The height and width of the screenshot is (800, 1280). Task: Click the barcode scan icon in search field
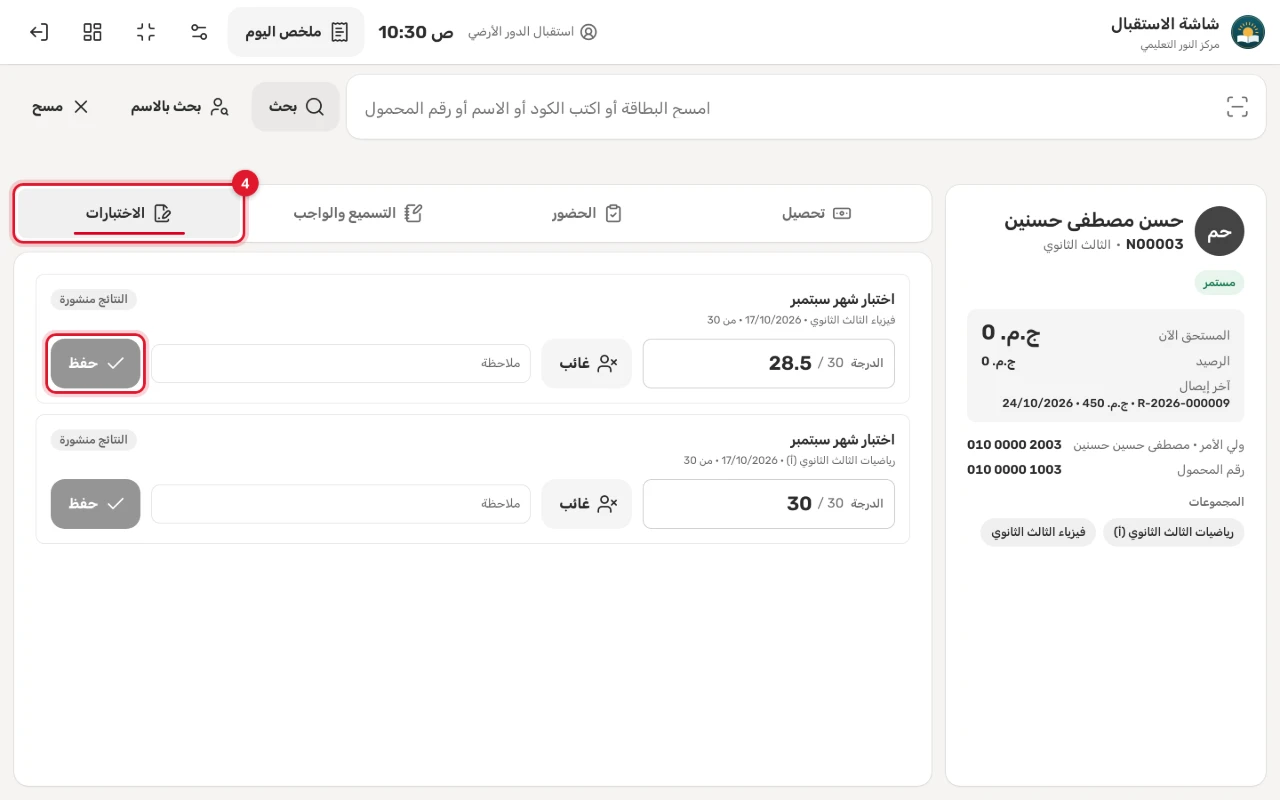[1238, 107]
